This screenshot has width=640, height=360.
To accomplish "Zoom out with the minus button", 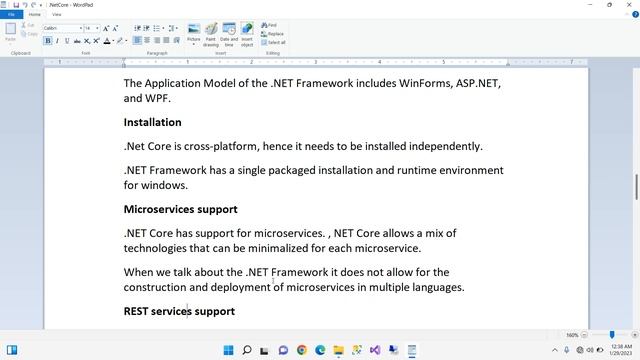I will 584,335.
